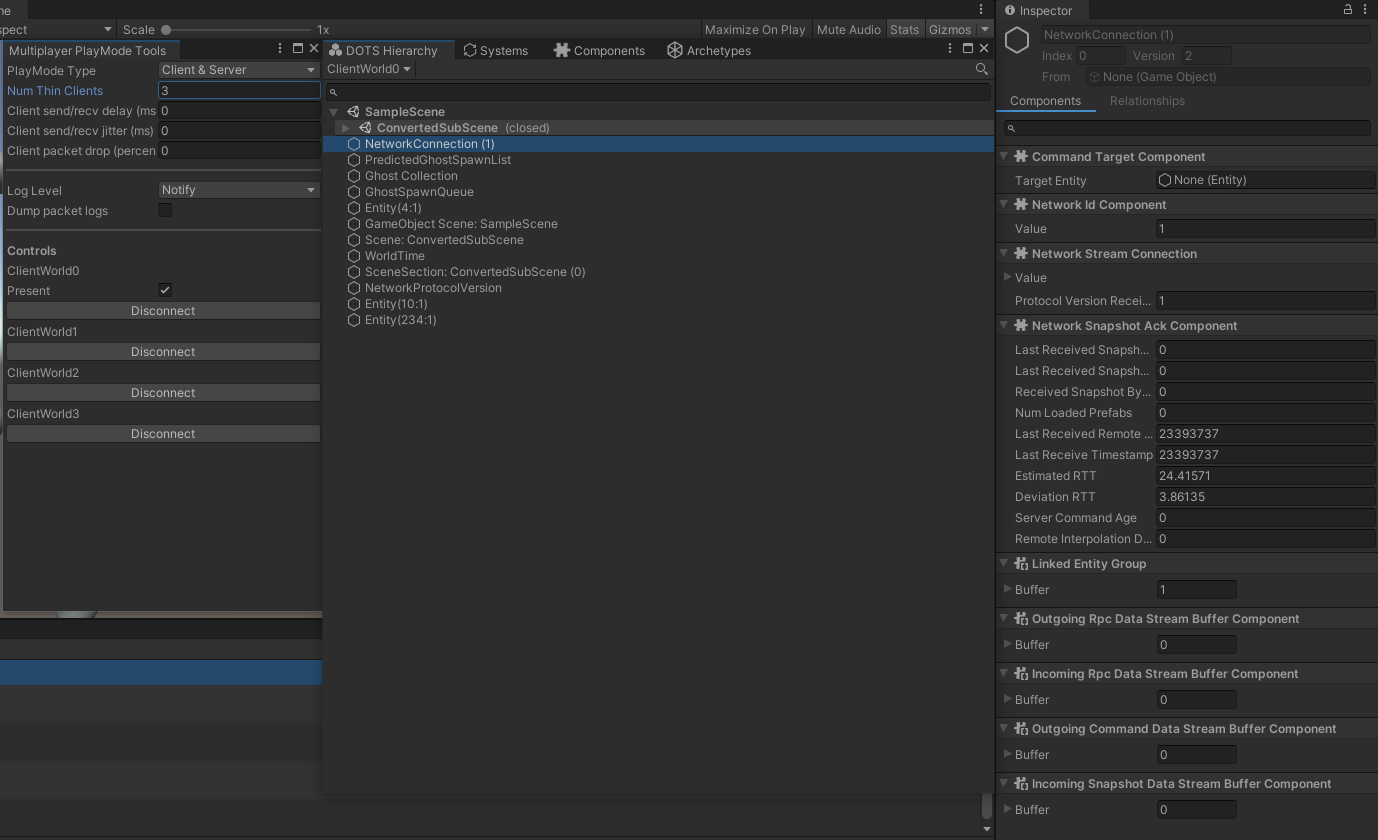Open the Relationships tab in Inspector
Screen dimensions: 1378x840
pyautogui.click(x=1147, y=101)
